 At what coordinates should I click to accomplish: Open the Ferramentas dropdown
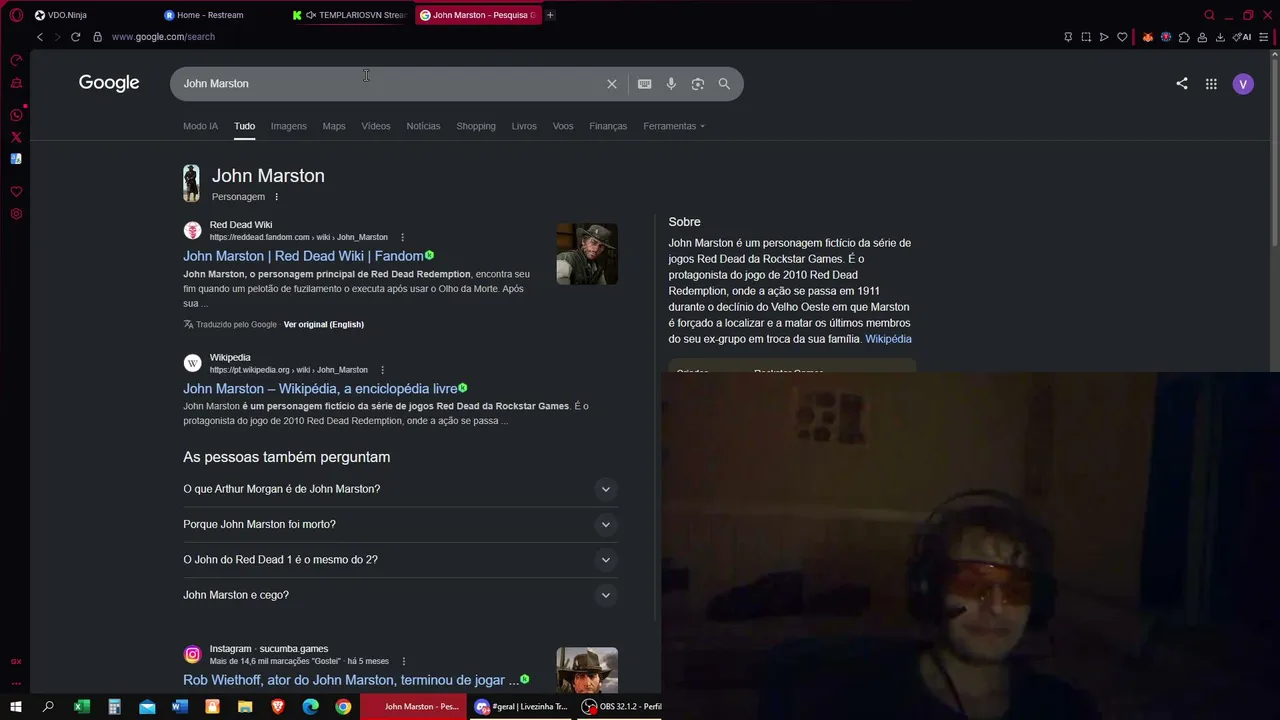tap(674, 126)
